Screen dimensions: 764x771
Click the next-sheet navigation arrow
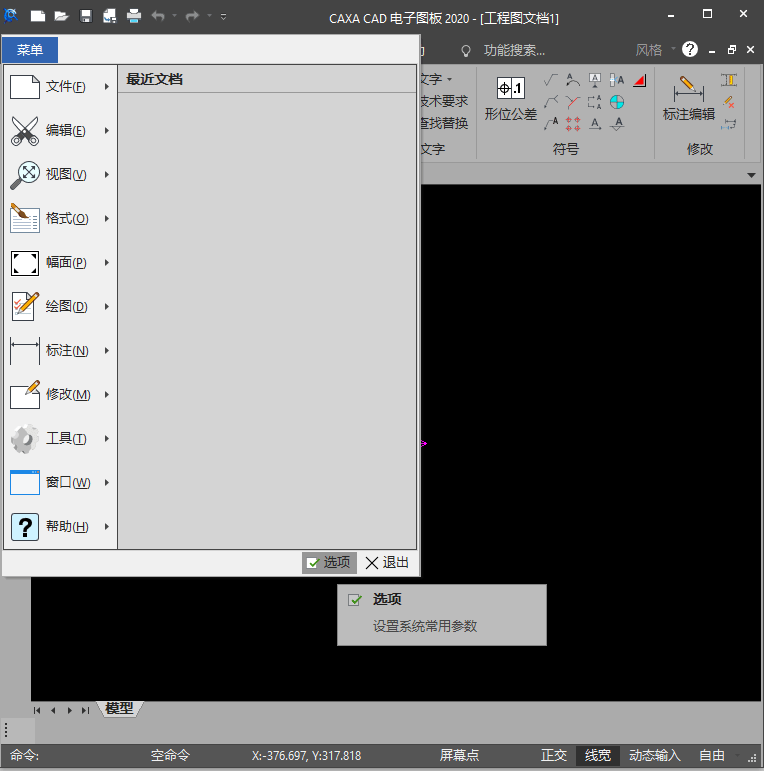(x=69, y=710)
